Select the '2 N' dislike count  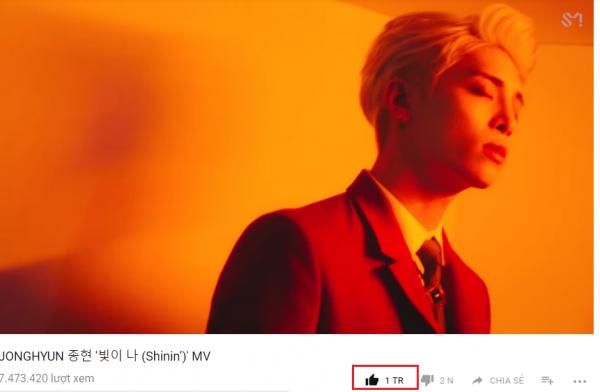click(446, 381)
